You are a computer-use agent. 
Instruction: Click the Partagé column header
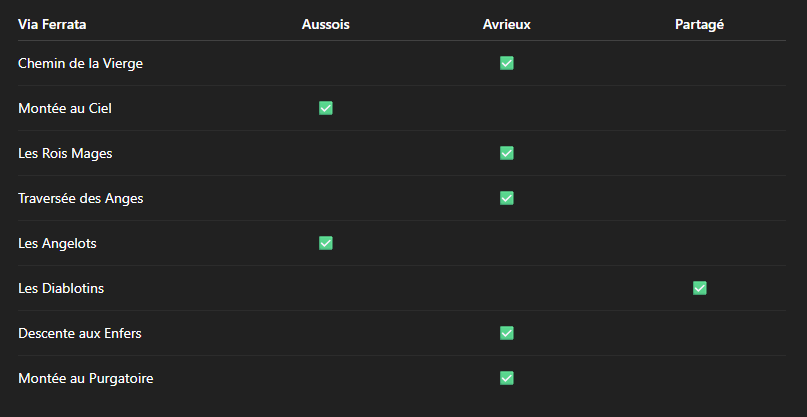tap(699, 24)
